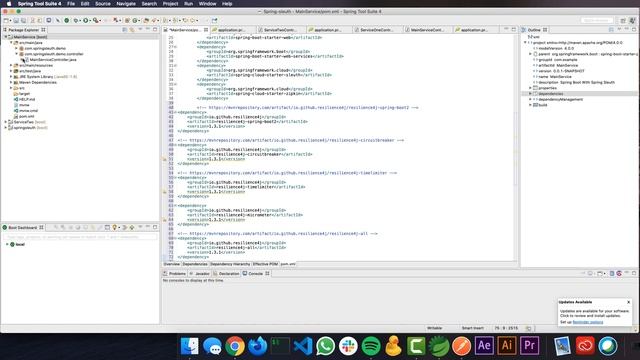Open Spring Tool Suite leaf icon in Dock
Screen dimensions: 640x360
click(439, 346)
